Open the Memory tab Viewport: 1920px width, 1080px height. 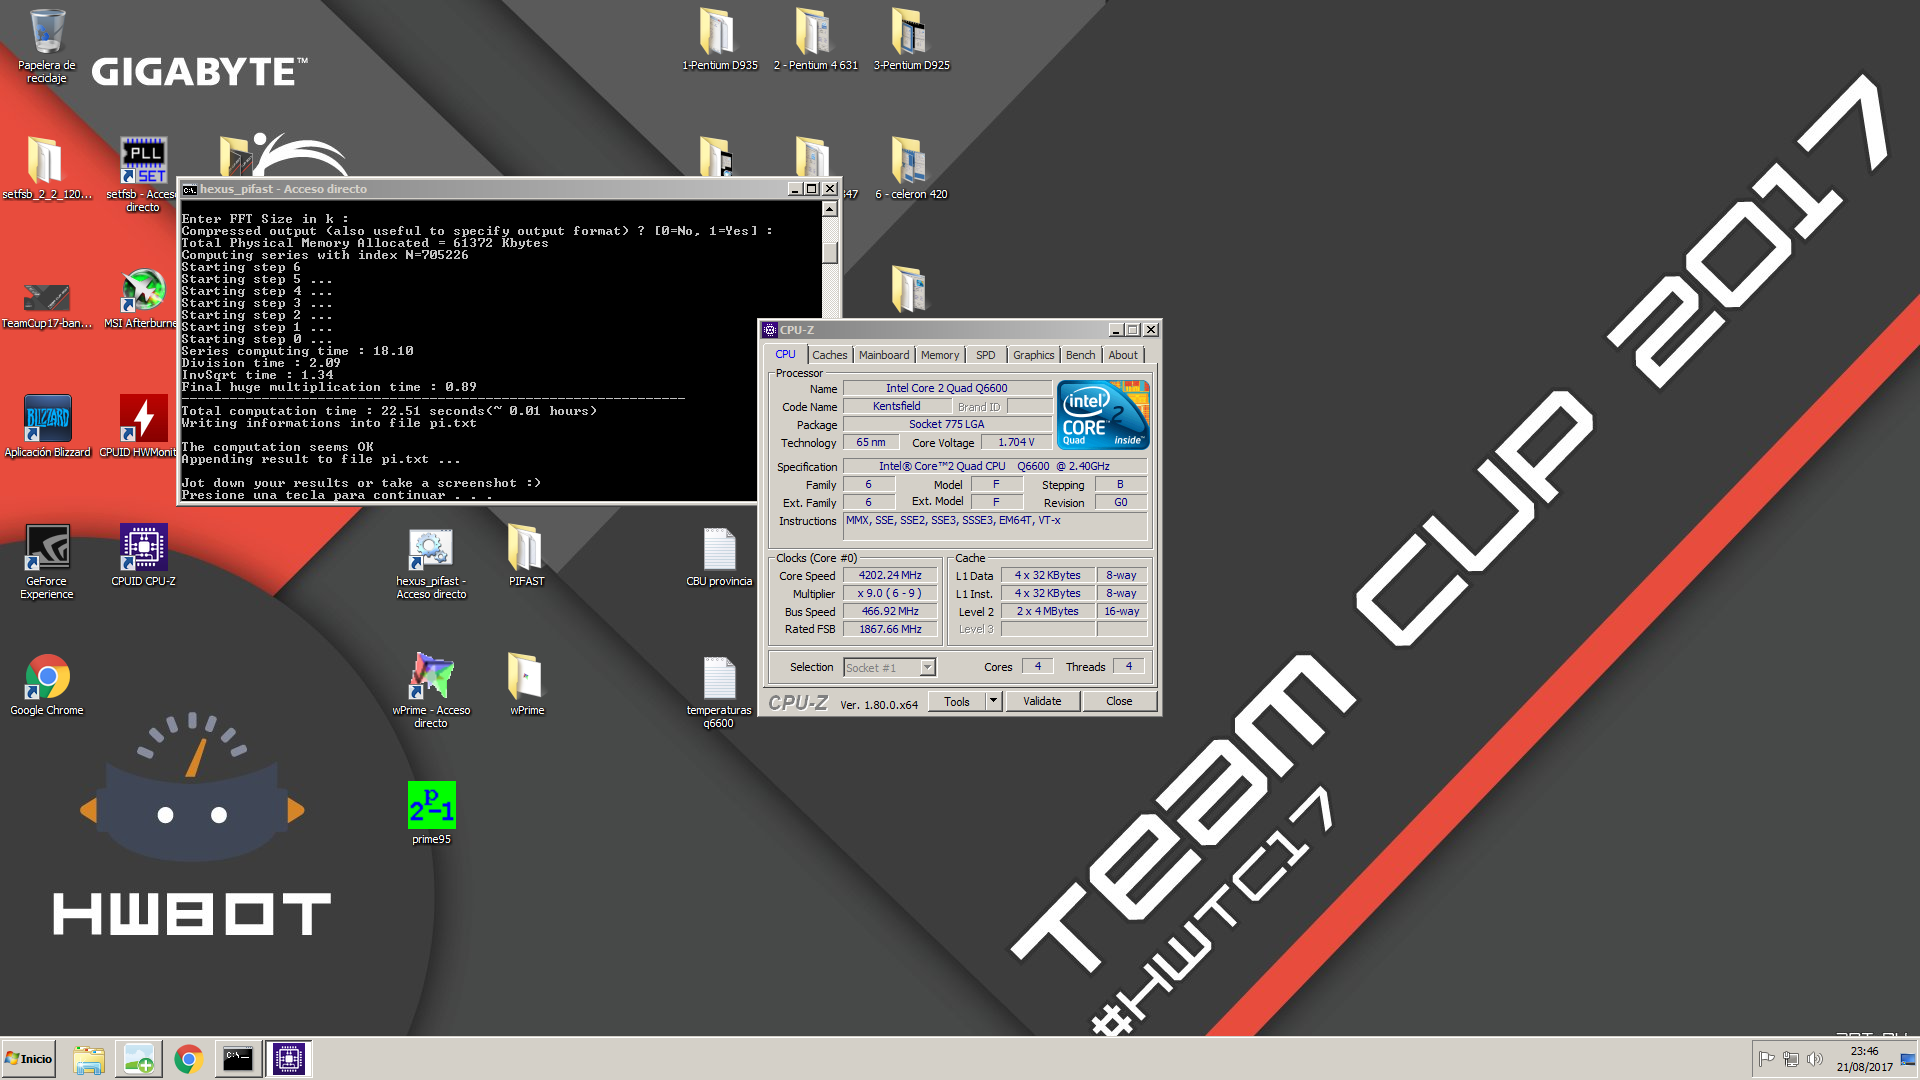click(940, 355)
